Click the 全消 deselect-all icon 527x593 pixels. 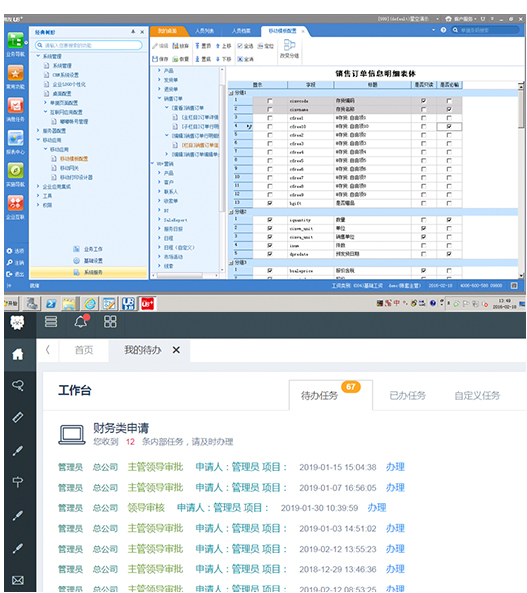click(240, 59)
